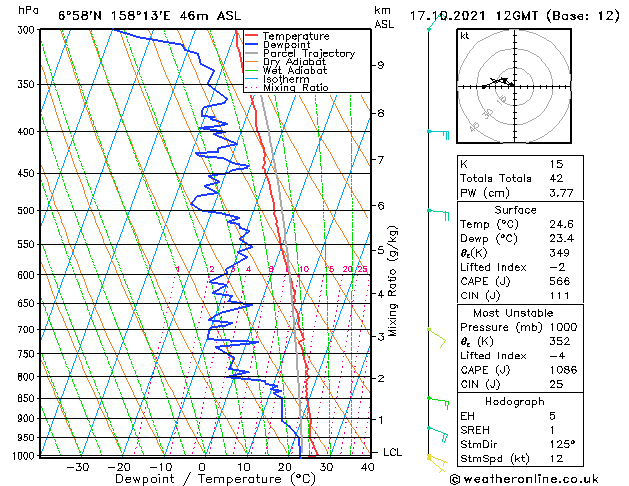Screen dimensions: 629x486
Task: Click the vertical 'Mixing Ratio (g/kg)' axis title
Action: (x=392, y=281)
